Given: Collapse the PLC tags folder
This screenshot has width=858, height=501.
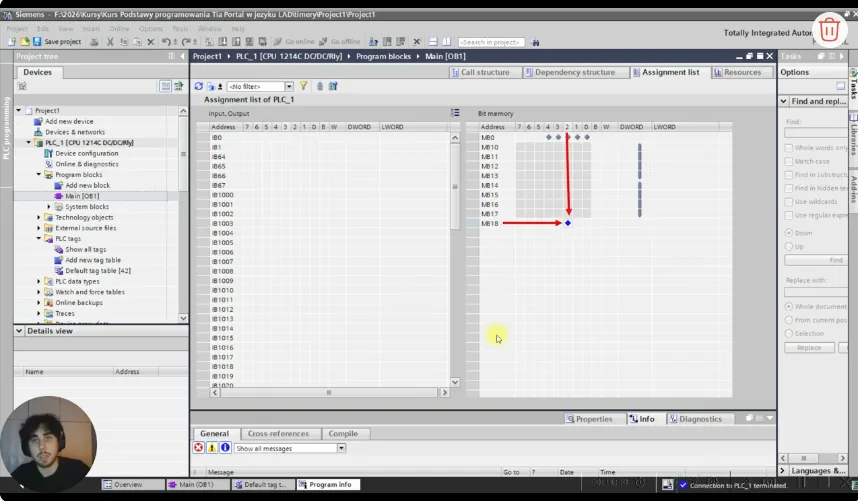Looking at the screenshot, I should coord(39,238).
